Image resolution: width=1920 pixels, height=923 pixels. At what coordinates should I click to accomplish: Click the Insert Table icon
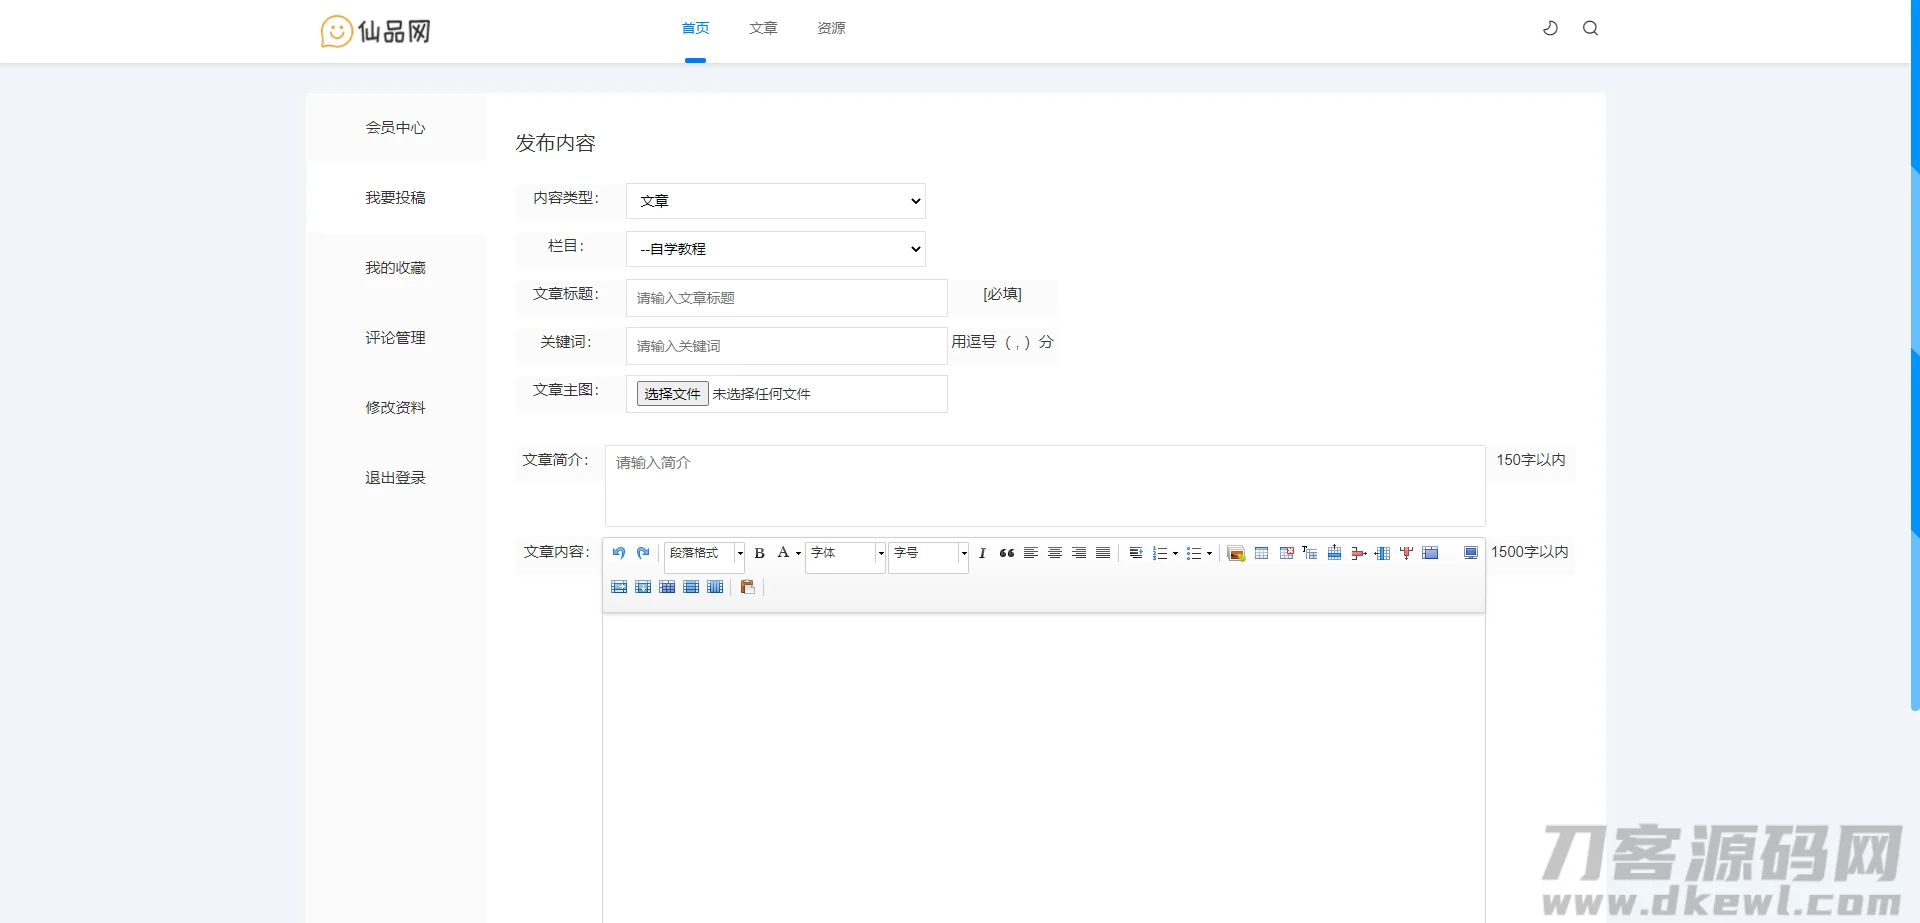click(x=1262, y=553)
